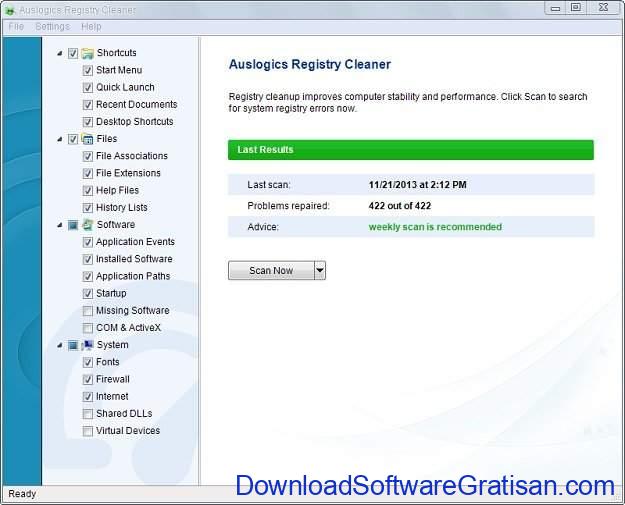Open the Help menu

point(91,27)
